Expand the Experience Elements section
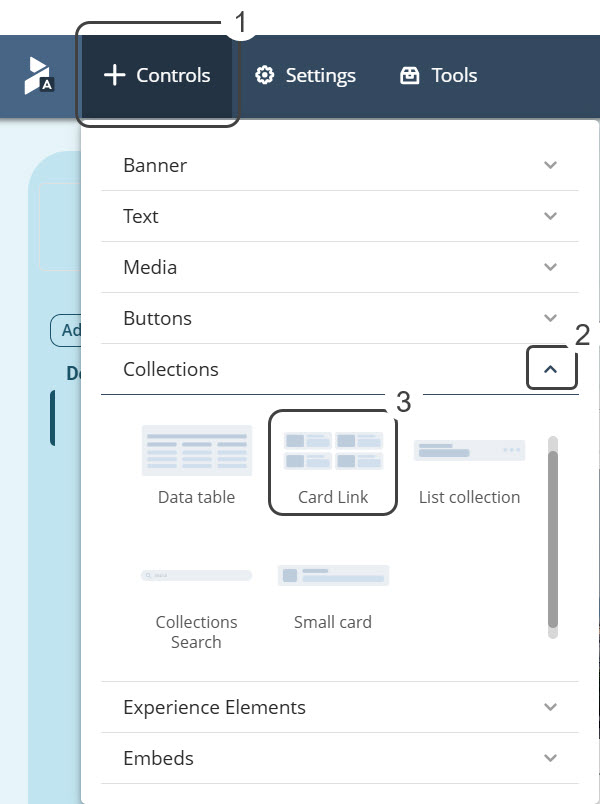604x804 pixels. (339, 707)
